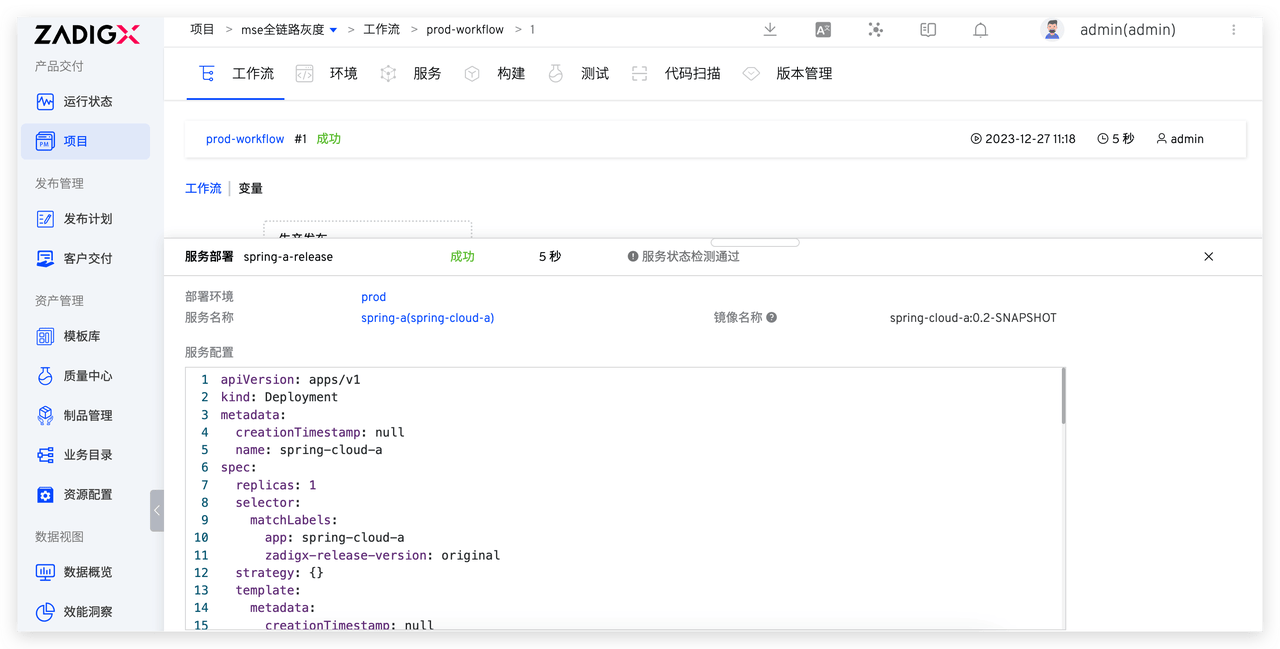Open the prod environment link
Viewport: 1280px width, 649px height.
(373, 296)
